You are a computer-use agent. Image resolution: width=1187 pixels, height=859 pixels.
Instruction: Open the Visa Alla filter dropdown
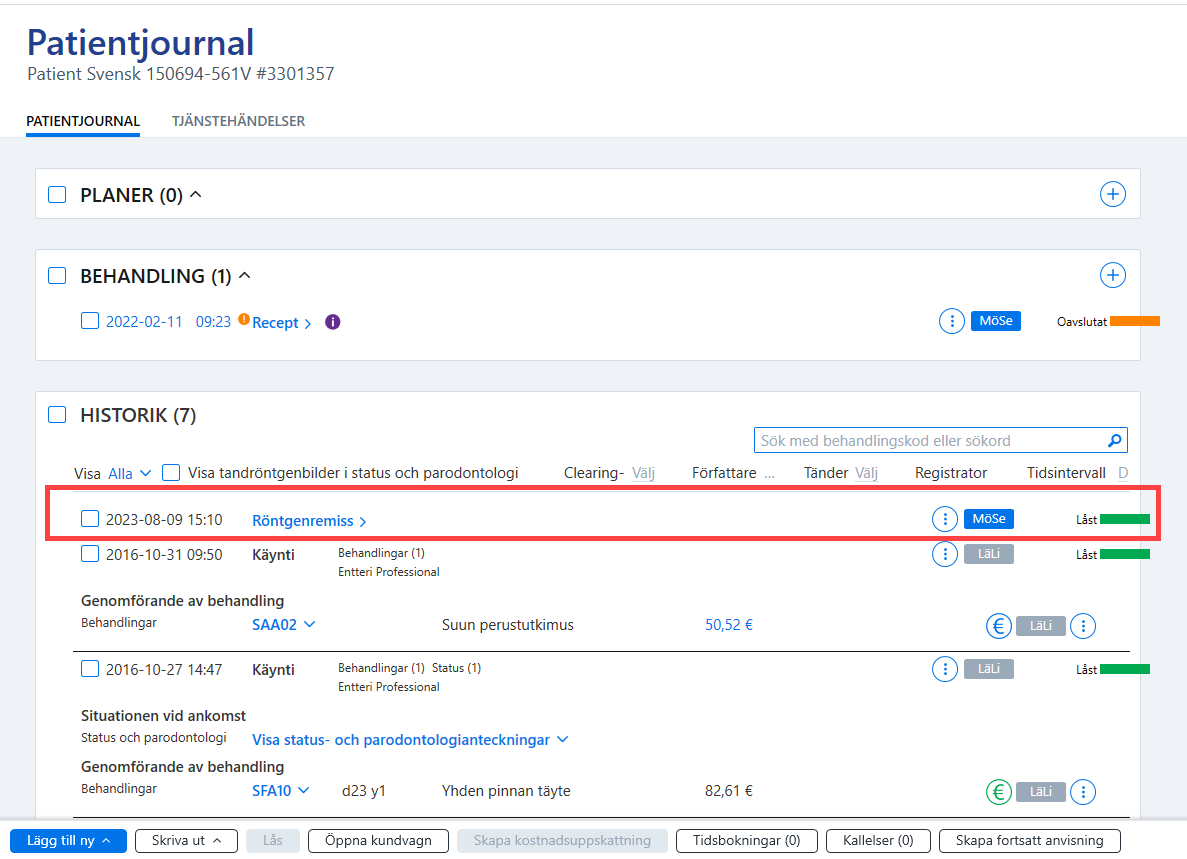click(x=129, y=473)
